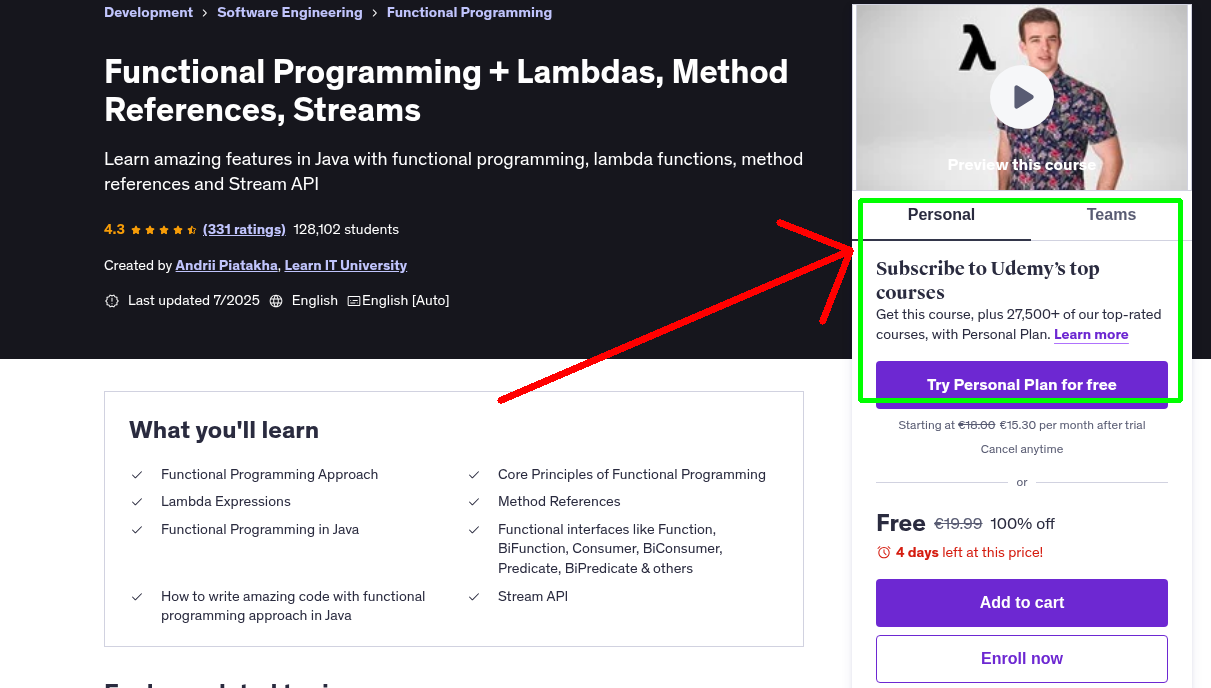Screen dimensions: 1211x688
Task: Click the checkmark beside Method References
Action: [x=474, y=502]
